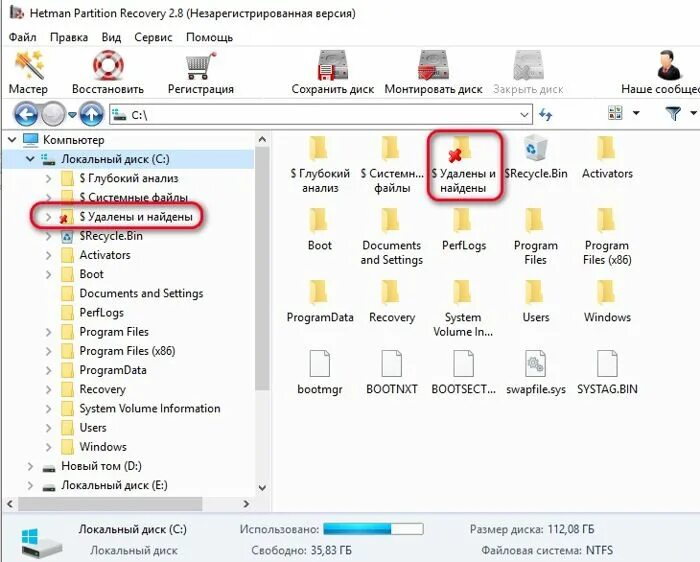Click tree scroll-down arrow

coord(262,488)
